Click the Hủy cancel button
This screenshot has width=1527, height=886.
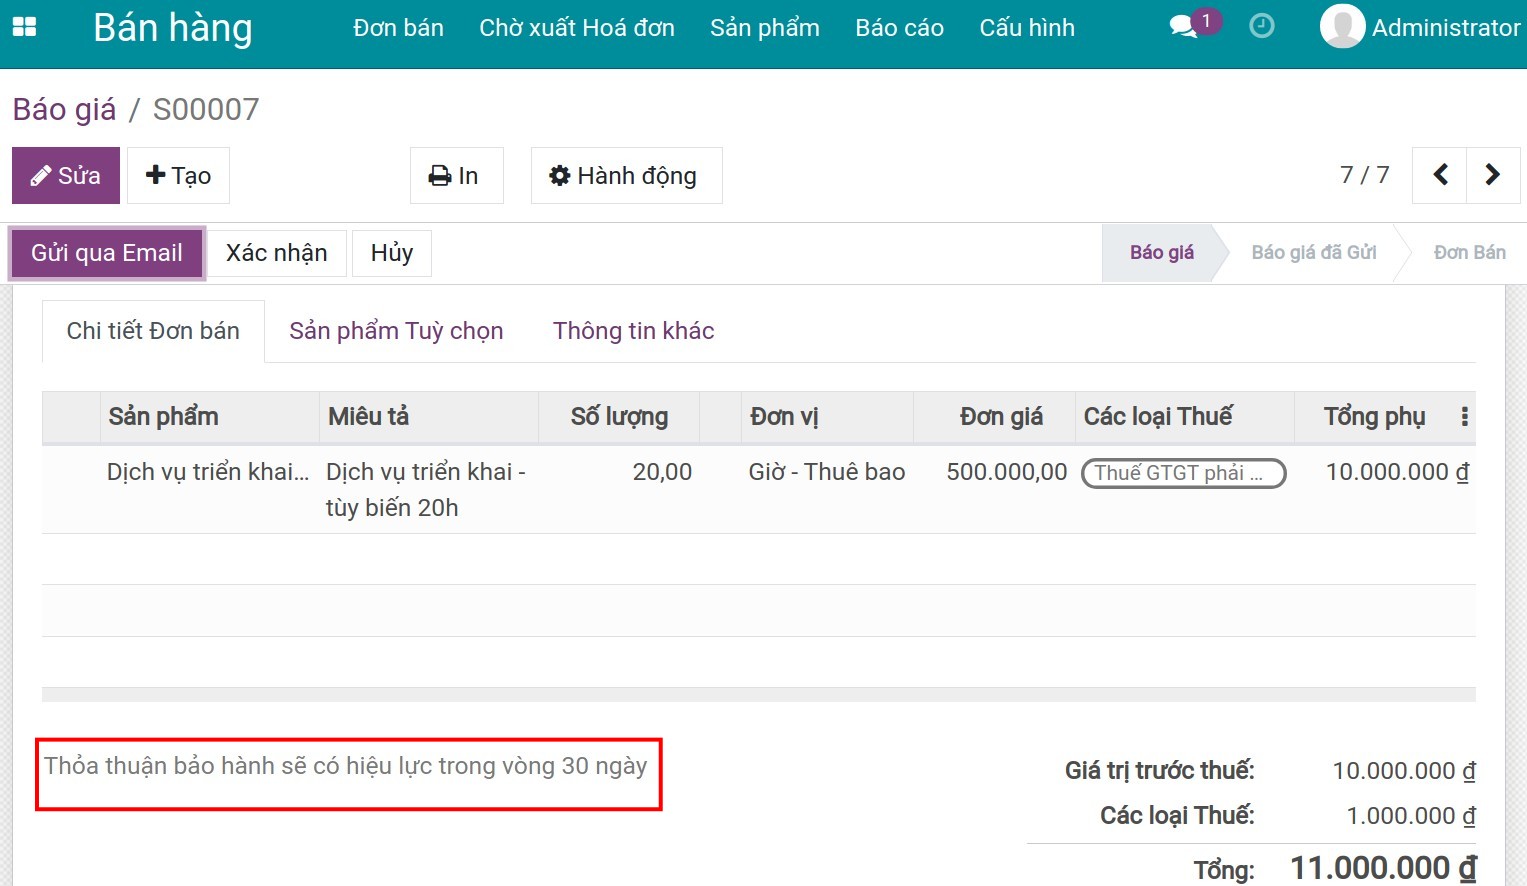392,253
